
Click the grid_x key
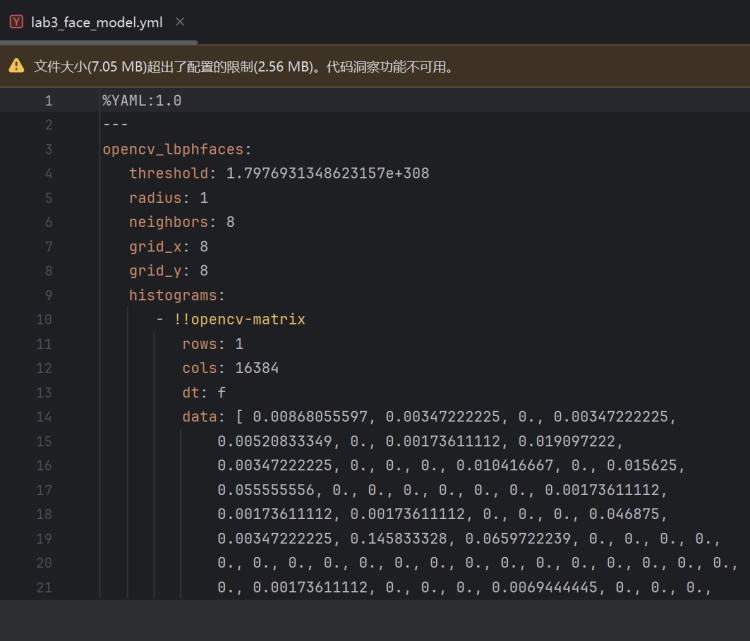155,247
